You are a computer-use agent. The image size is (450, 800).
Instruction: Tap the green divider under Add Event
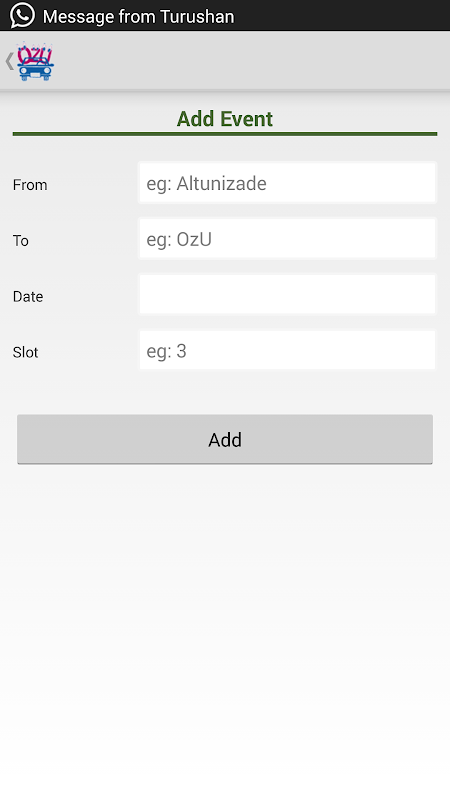[225, 134]
